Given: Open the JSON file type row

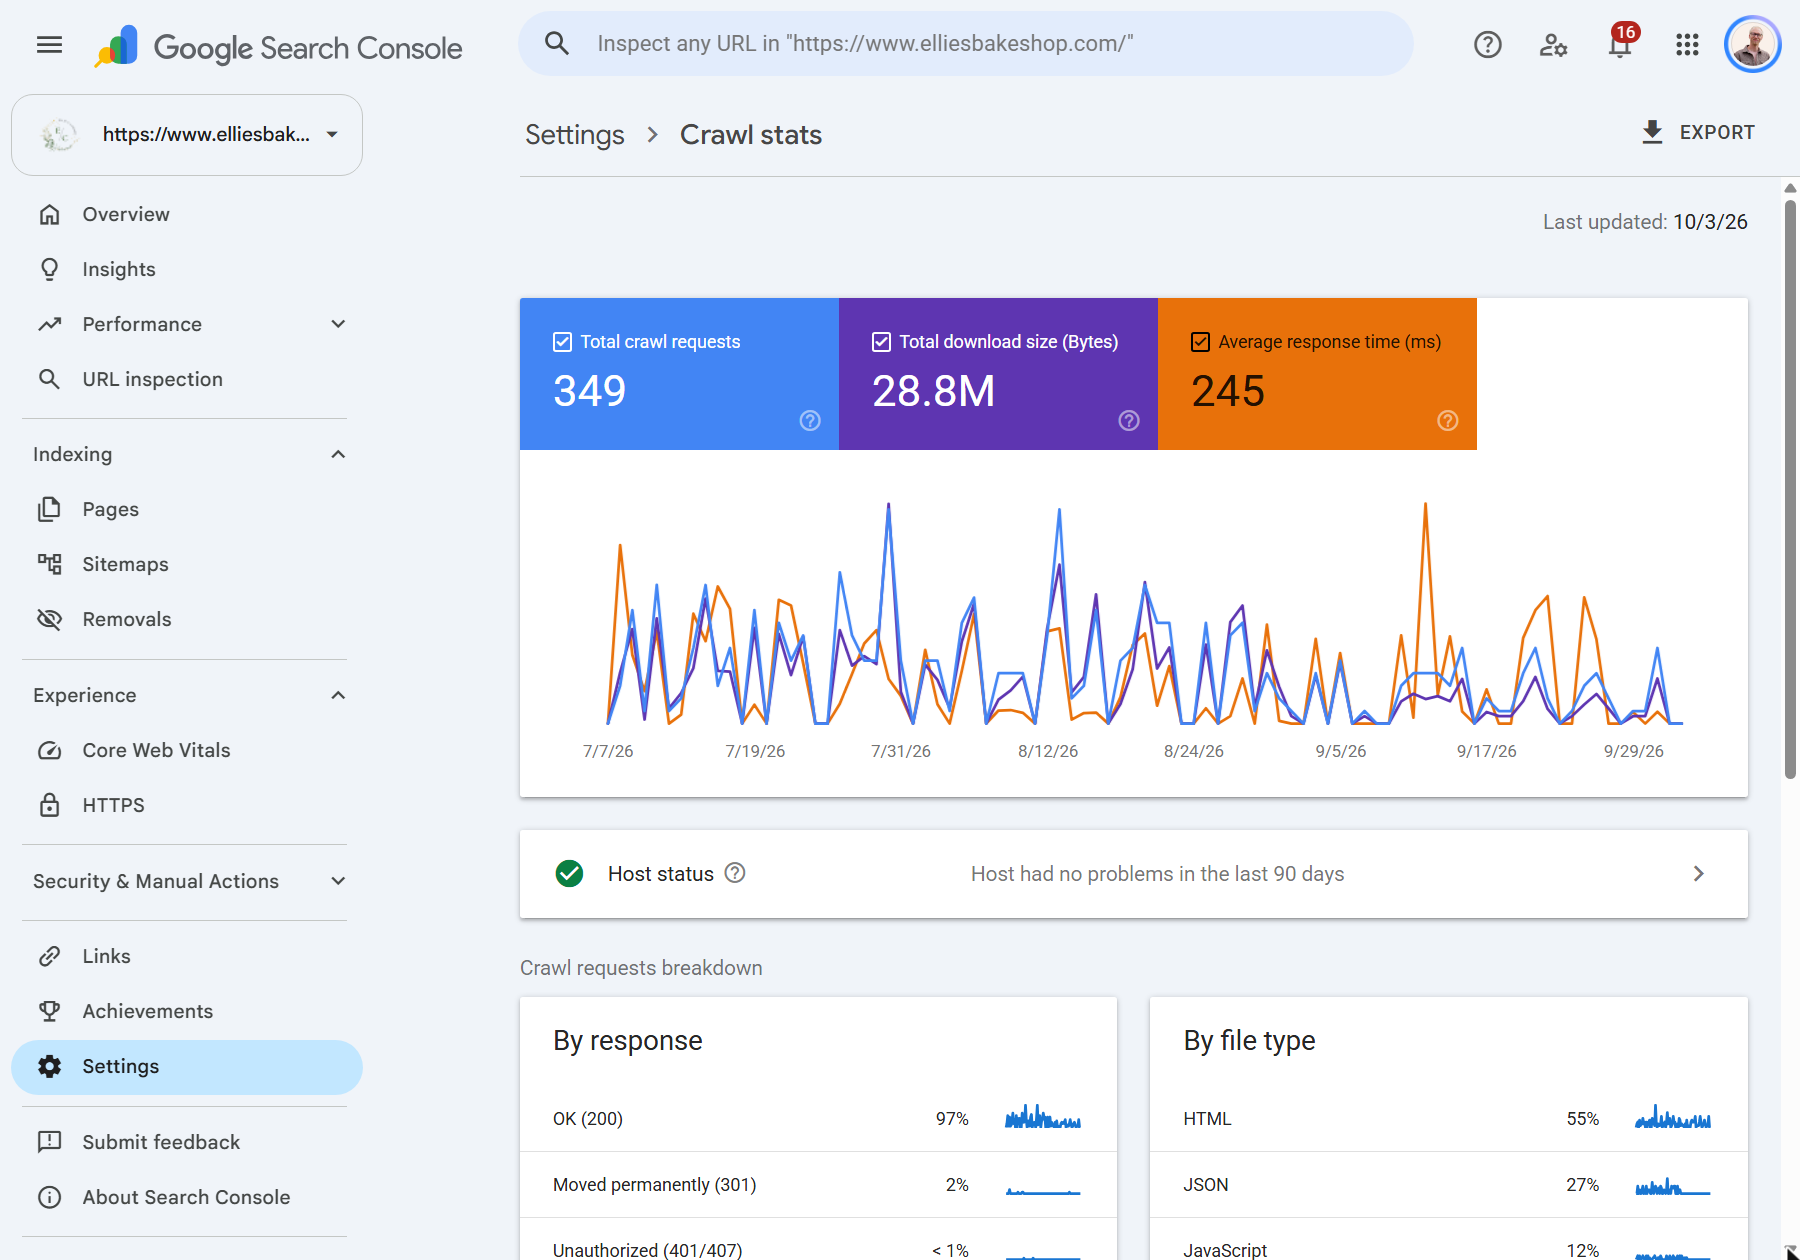Looking at the screenshot, I should 1449,1185.
